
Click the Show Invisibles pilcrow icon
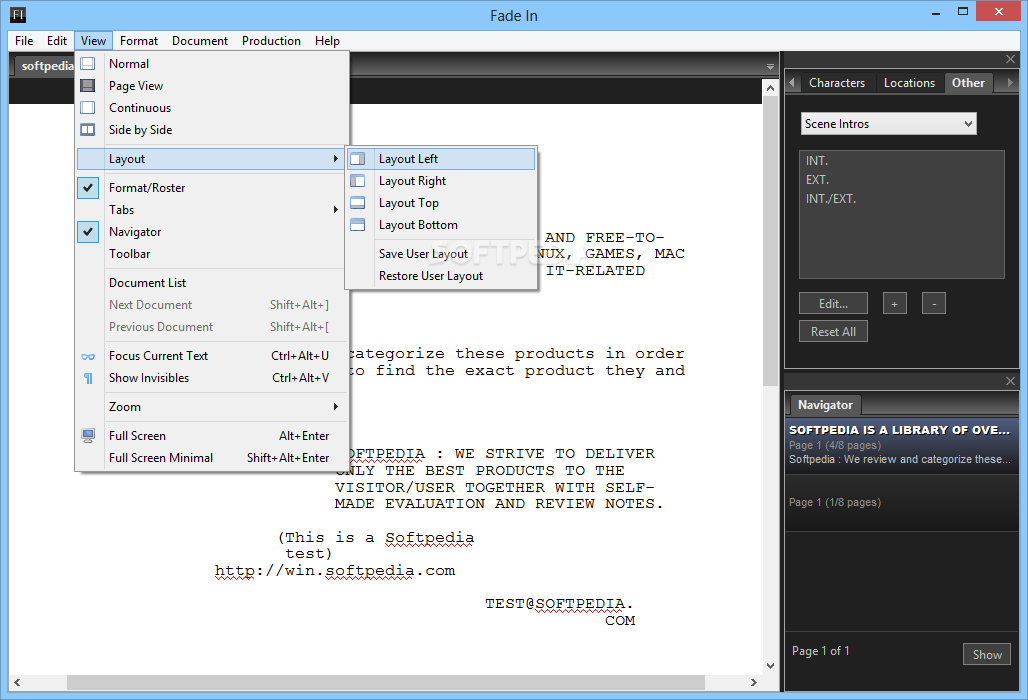[x=88, y=378]
